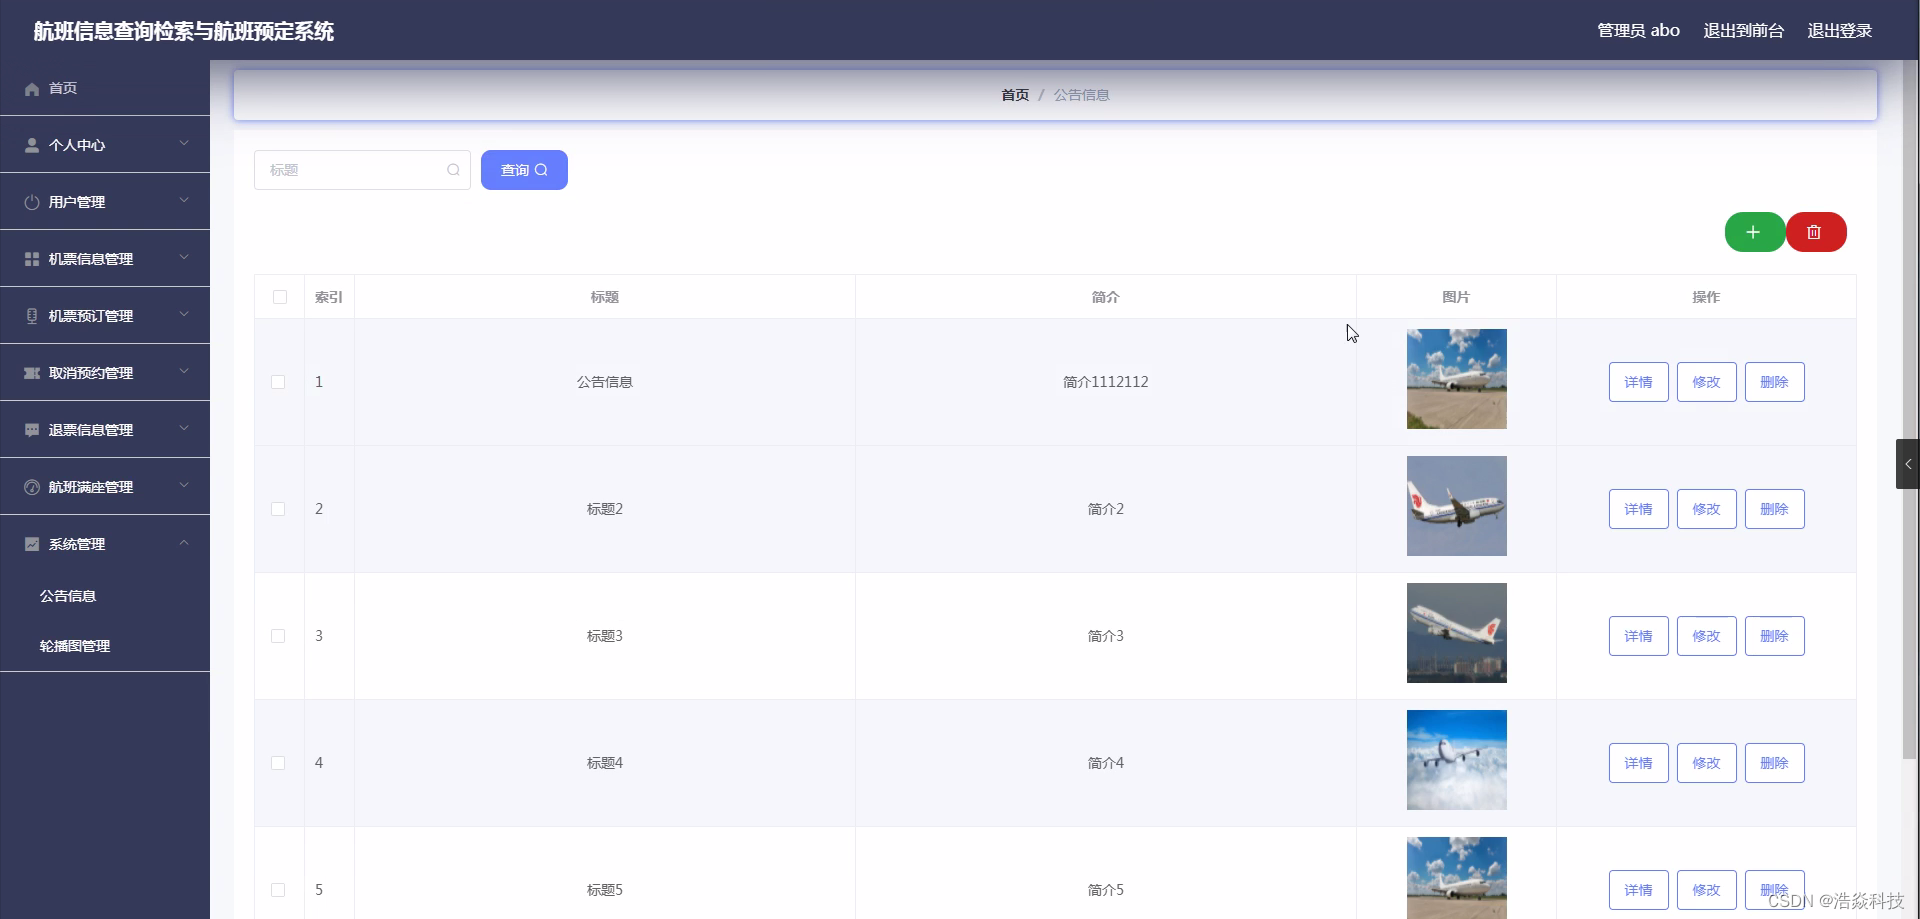Check the checkbox for row 2 标题2
Image resolution: width=1920 pixels, height=919 pixels.
coord(278,509)
